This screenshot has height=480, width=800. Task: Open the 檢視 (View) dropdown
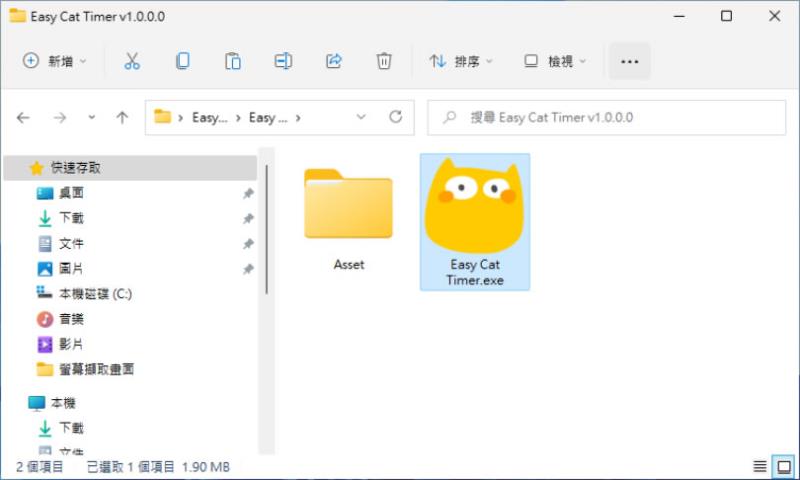click(555, 61)
